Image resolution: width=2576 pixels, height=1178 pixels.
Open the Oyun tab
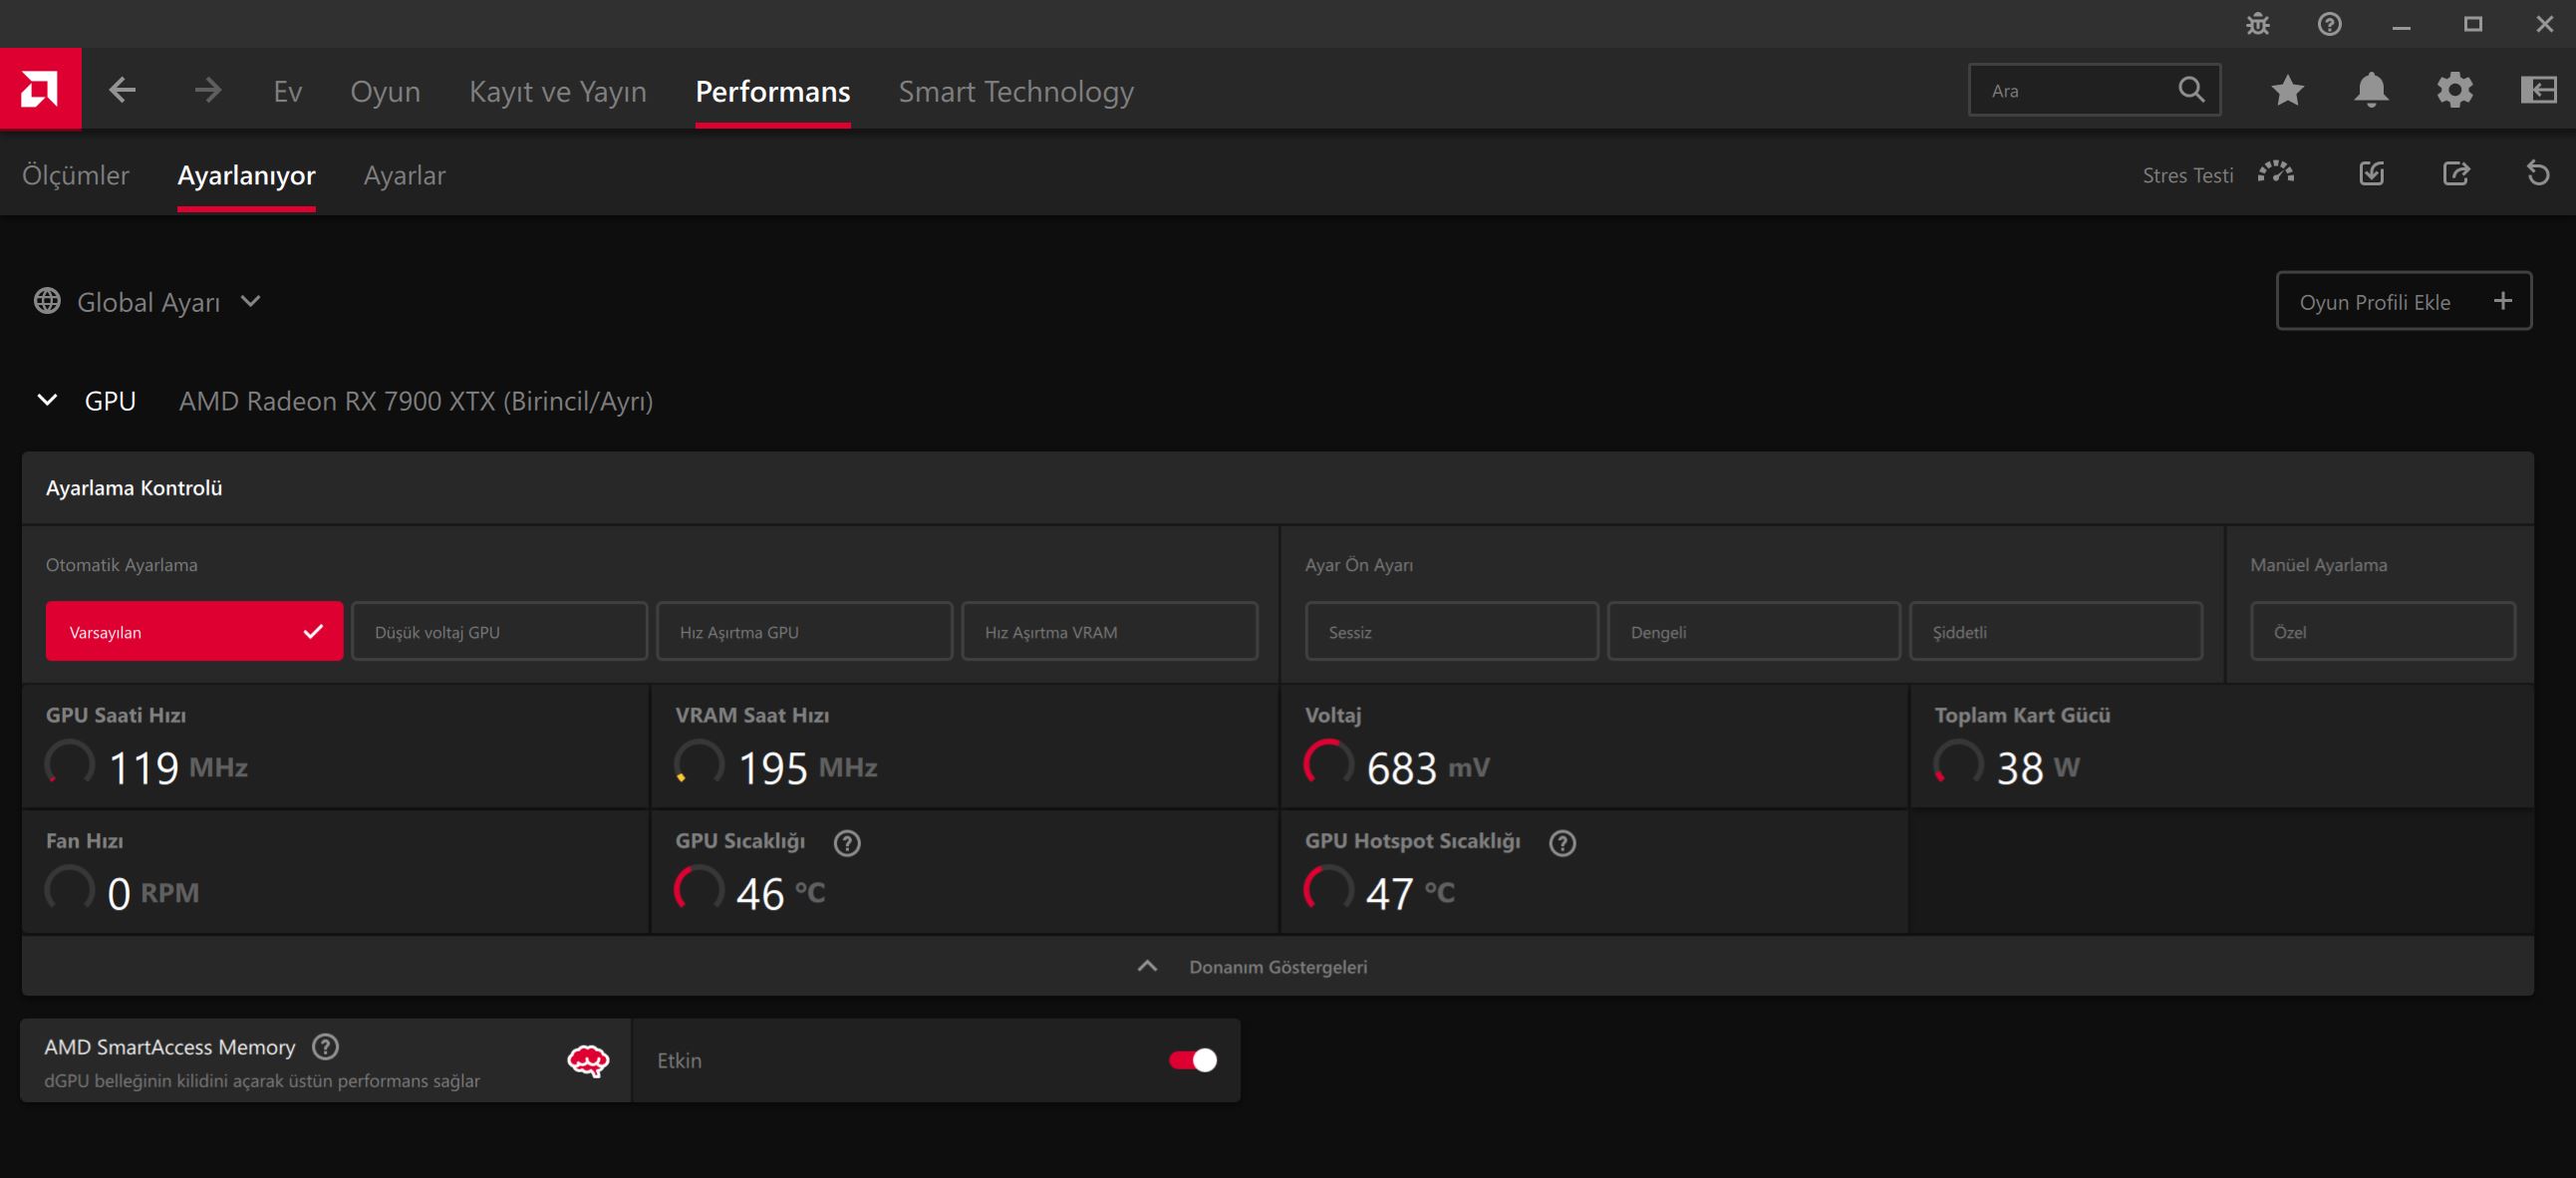(x=385, y=91)
